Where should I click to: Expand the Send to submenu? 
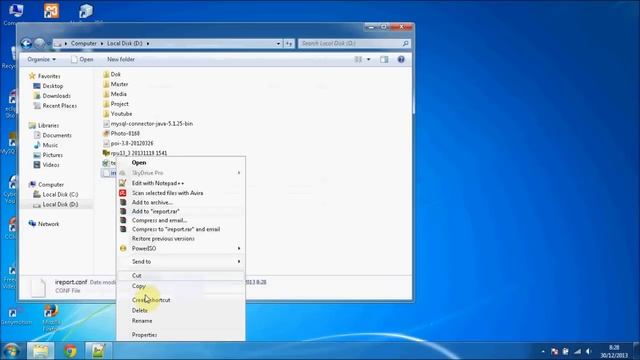tap(239, 262)
